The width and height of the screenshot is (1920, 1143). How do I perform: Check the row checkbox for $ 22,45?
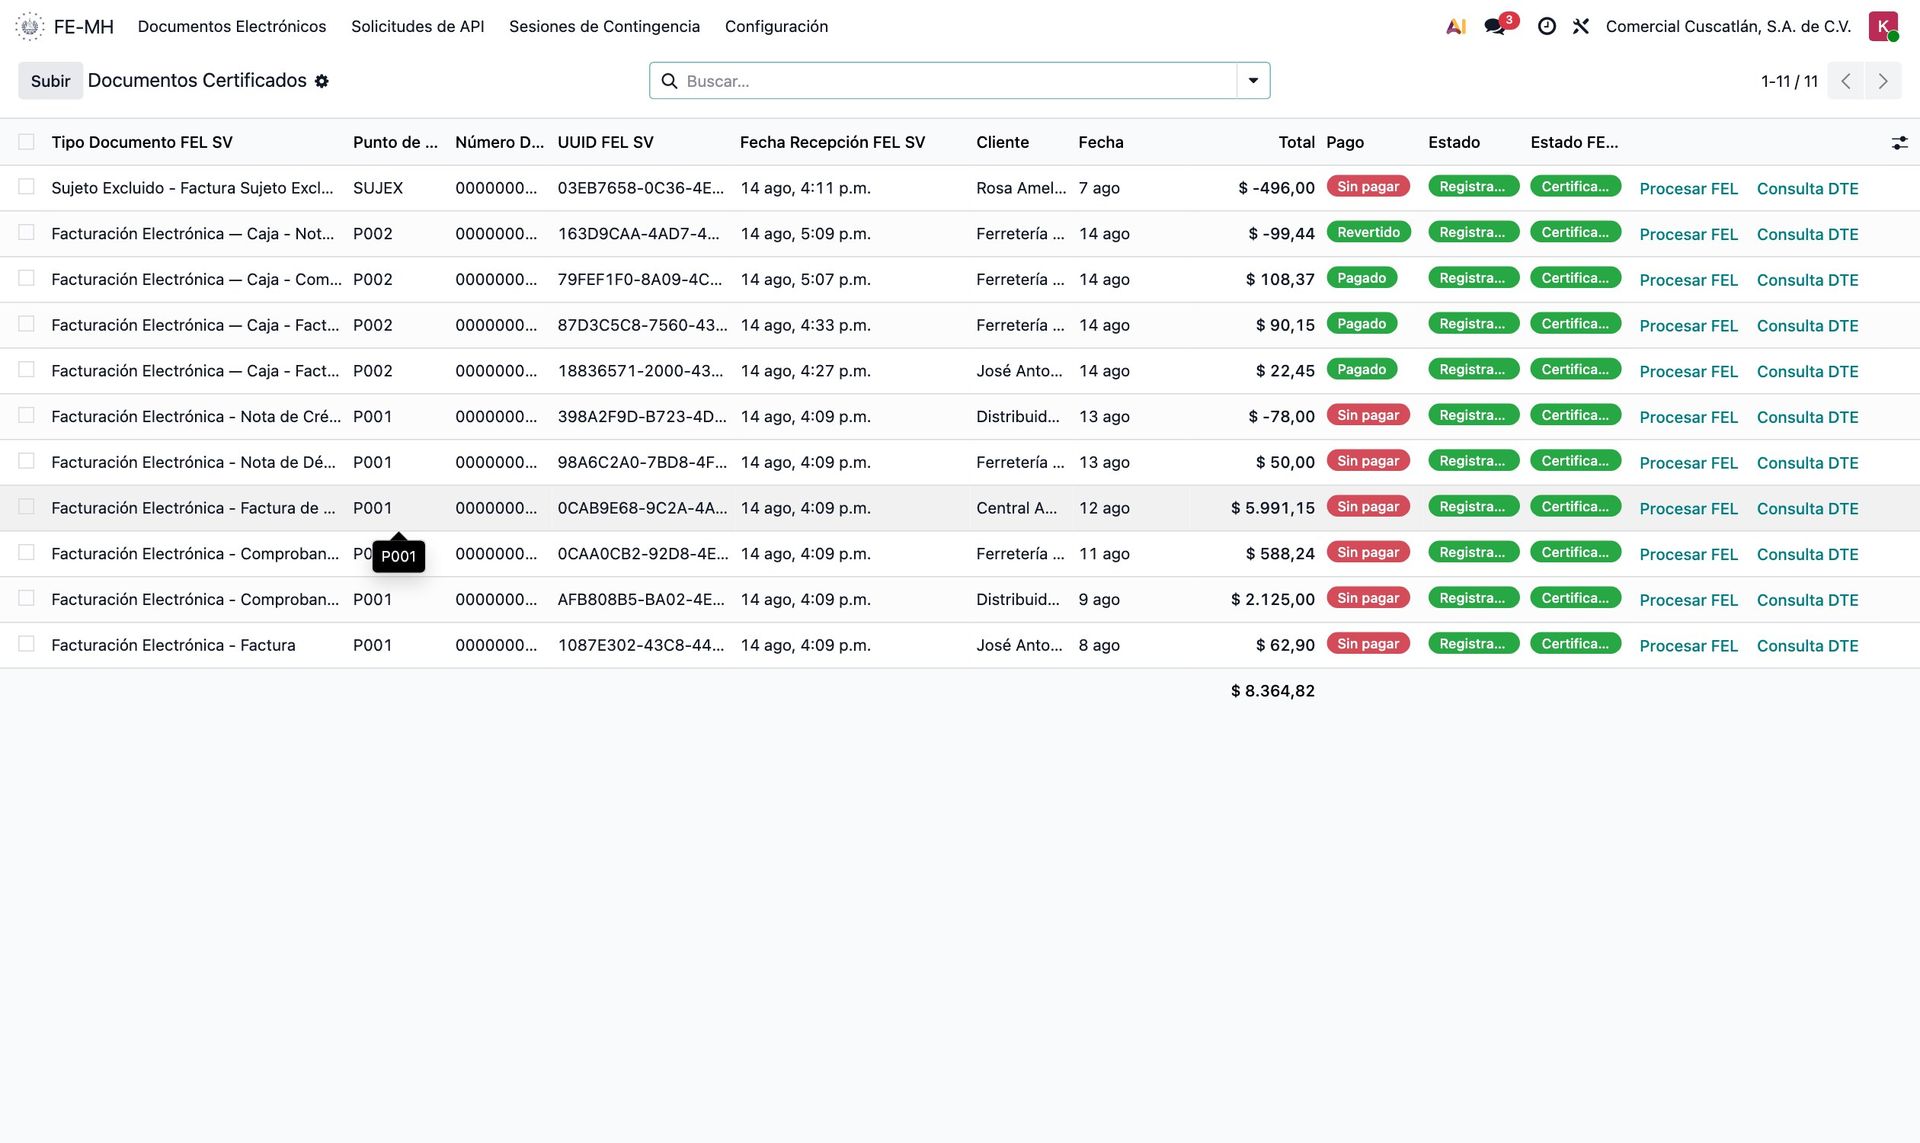tap(26, 370)
